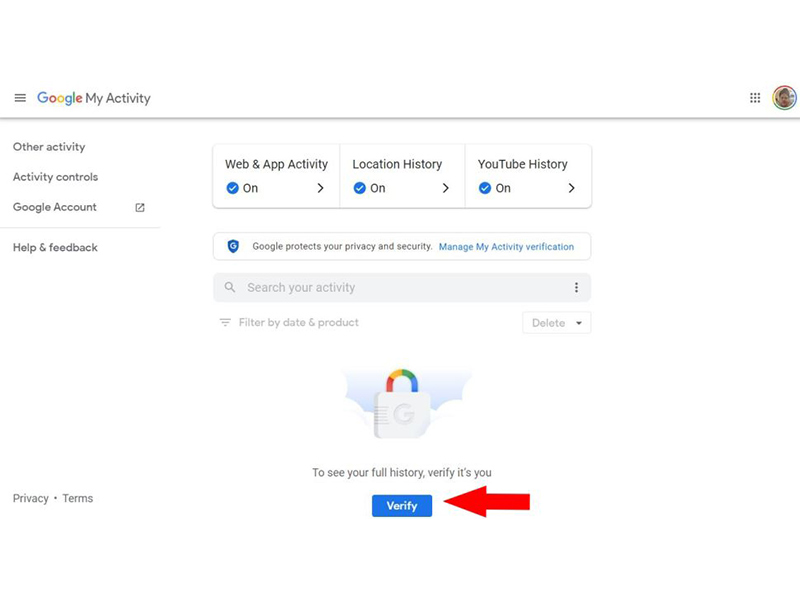Click the search magnifier icon
Image resolution: width=800 pixels, height=600 pixels.
coord(230,287)
